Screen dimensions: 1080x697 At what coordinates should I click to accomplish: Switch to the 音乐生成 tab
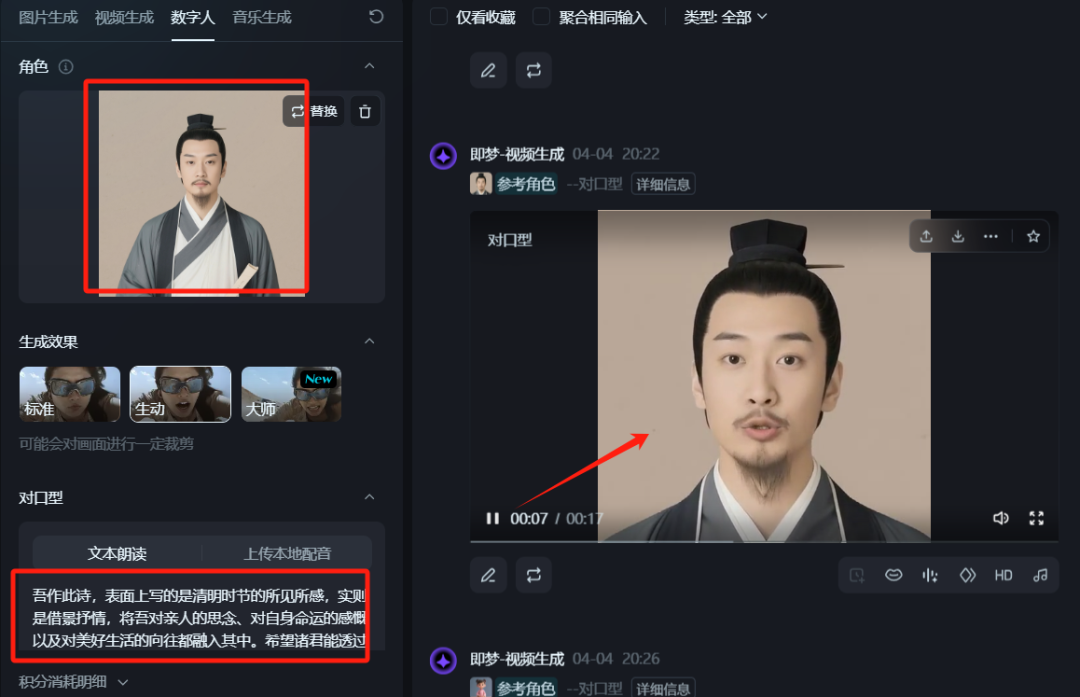(260, 17)
